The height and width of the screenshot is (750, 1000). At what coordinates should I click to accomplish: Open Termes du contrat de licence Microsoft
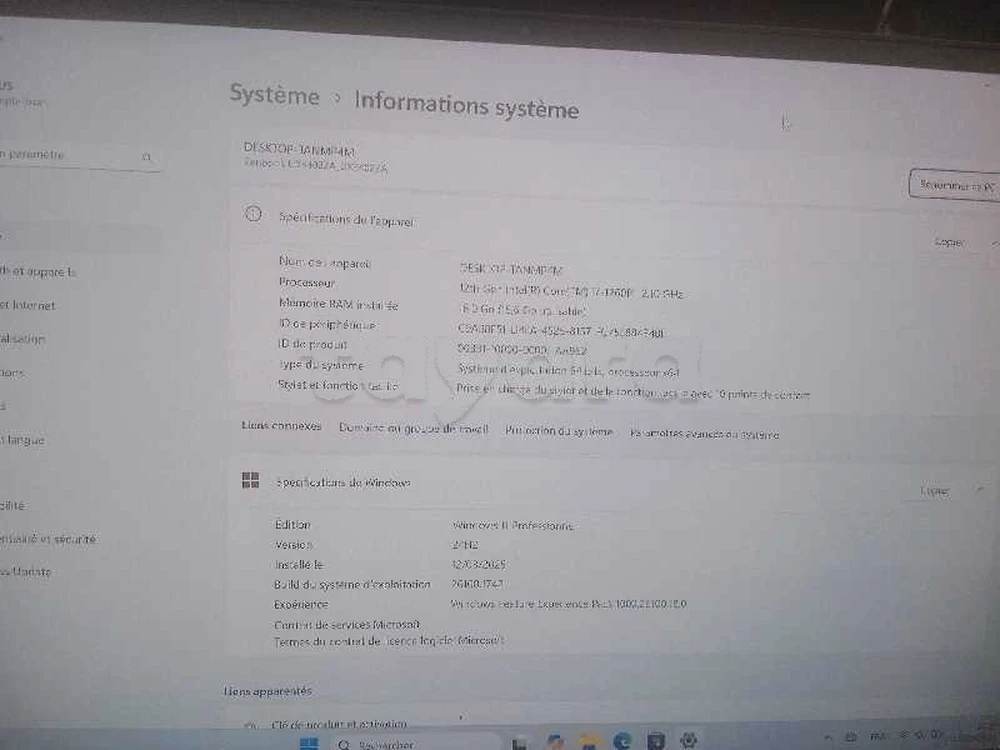(388, 641)
